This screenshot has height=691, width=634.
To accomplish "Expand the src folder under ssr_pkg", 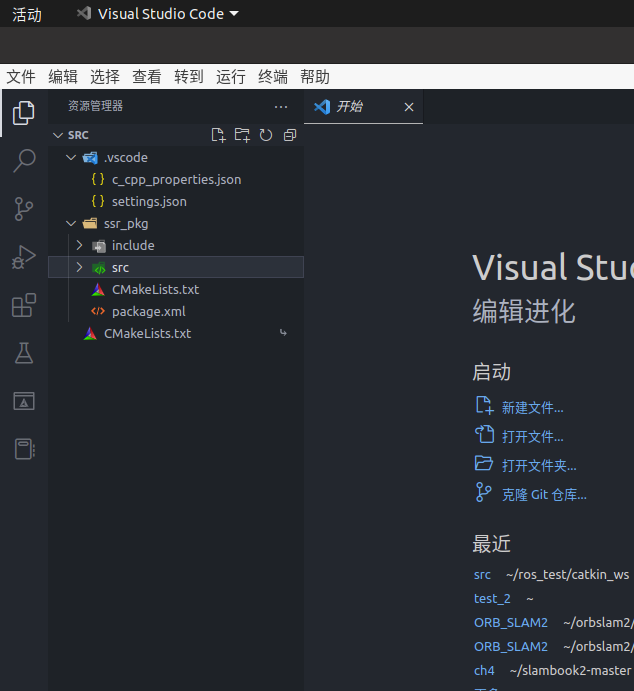I will coord(79,267).
